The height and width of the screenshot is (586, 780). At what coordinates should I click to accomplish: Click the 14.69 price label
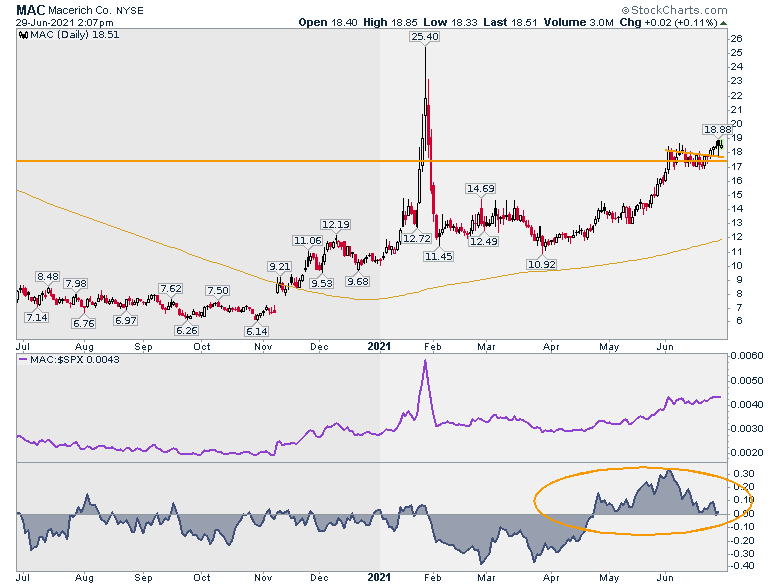point(481,189)
